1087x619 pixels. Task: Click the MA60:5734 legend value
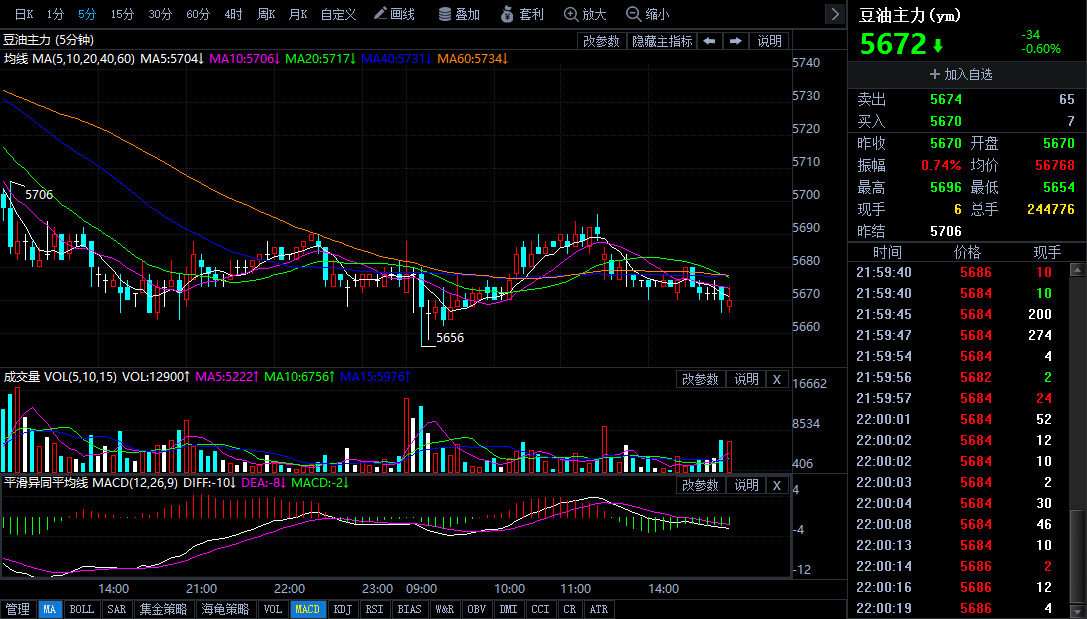point(472,59)
